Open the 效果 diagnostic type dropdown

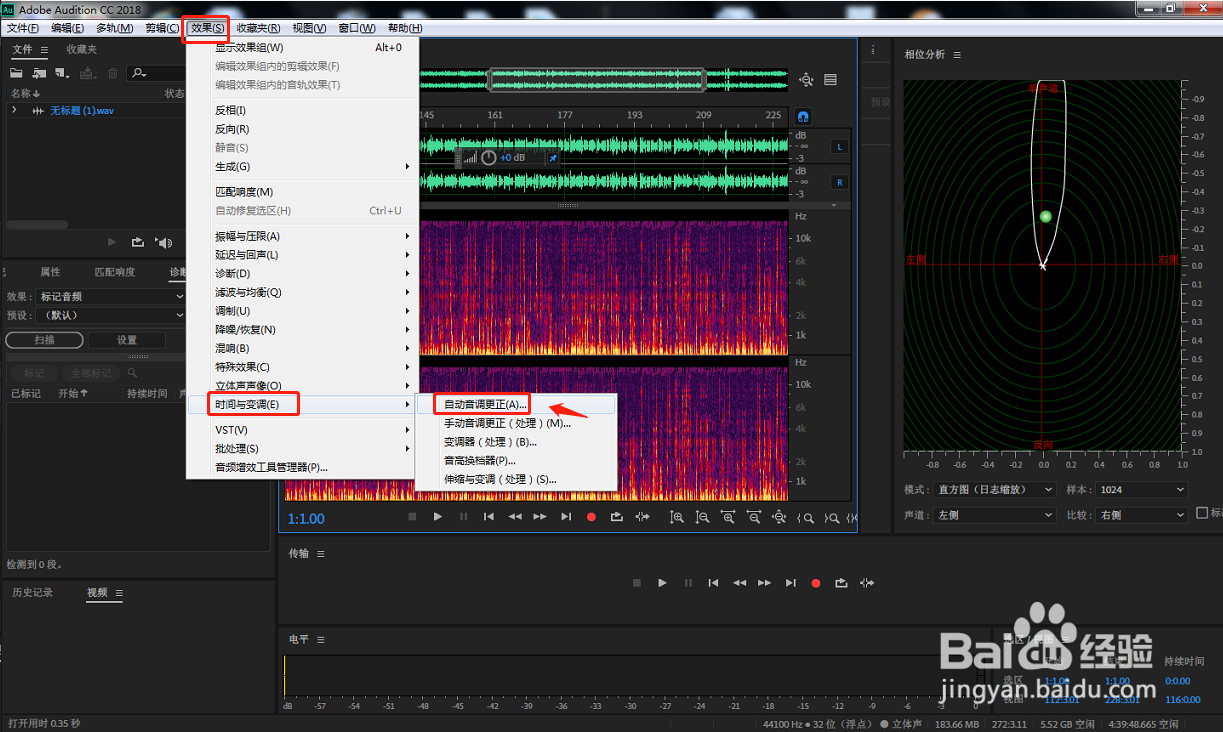pos(110,296)
